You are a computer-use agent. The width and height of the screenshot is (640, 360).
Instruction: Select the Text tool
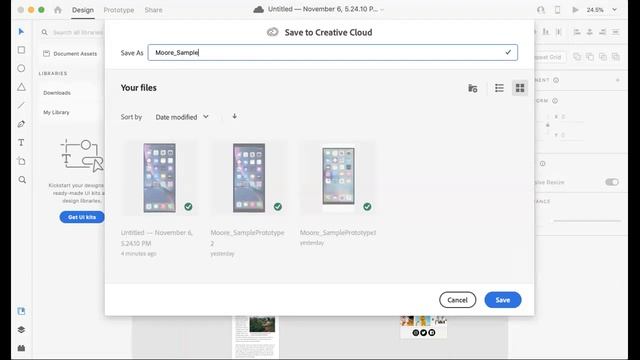click(21, 142)
